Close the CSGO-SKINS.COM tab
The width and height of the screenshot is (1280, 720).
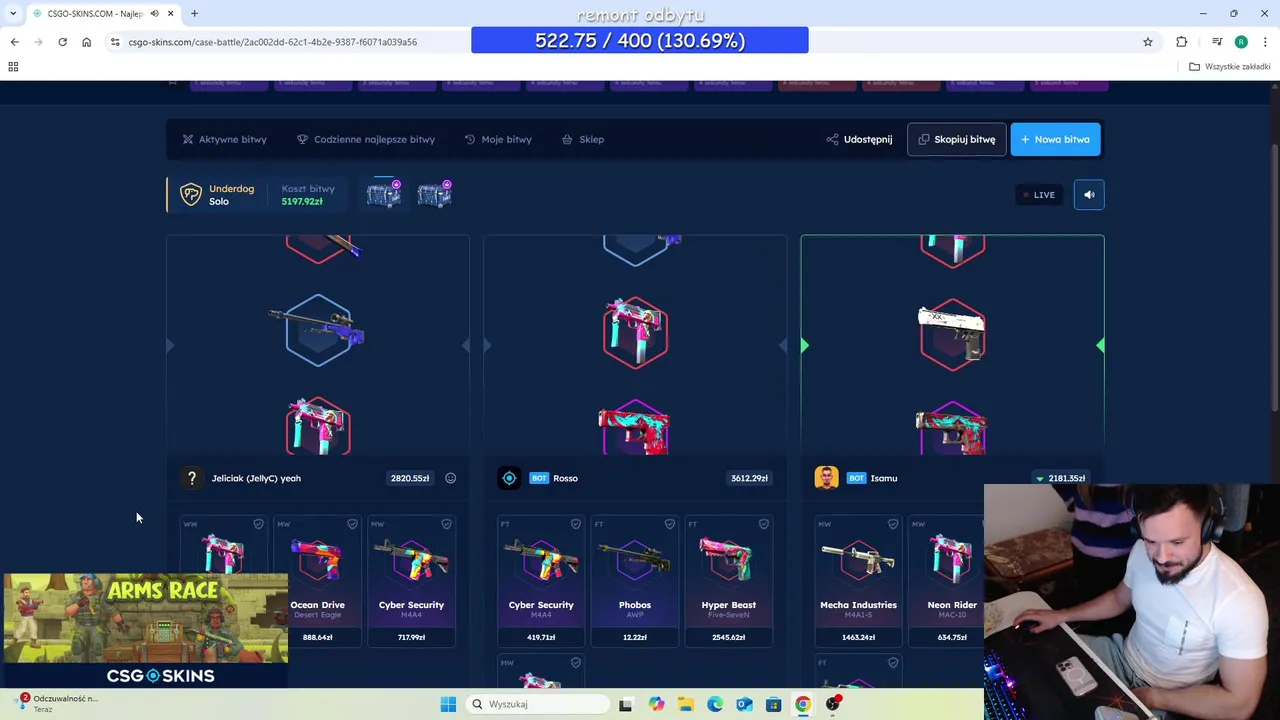tap(170, 13)
